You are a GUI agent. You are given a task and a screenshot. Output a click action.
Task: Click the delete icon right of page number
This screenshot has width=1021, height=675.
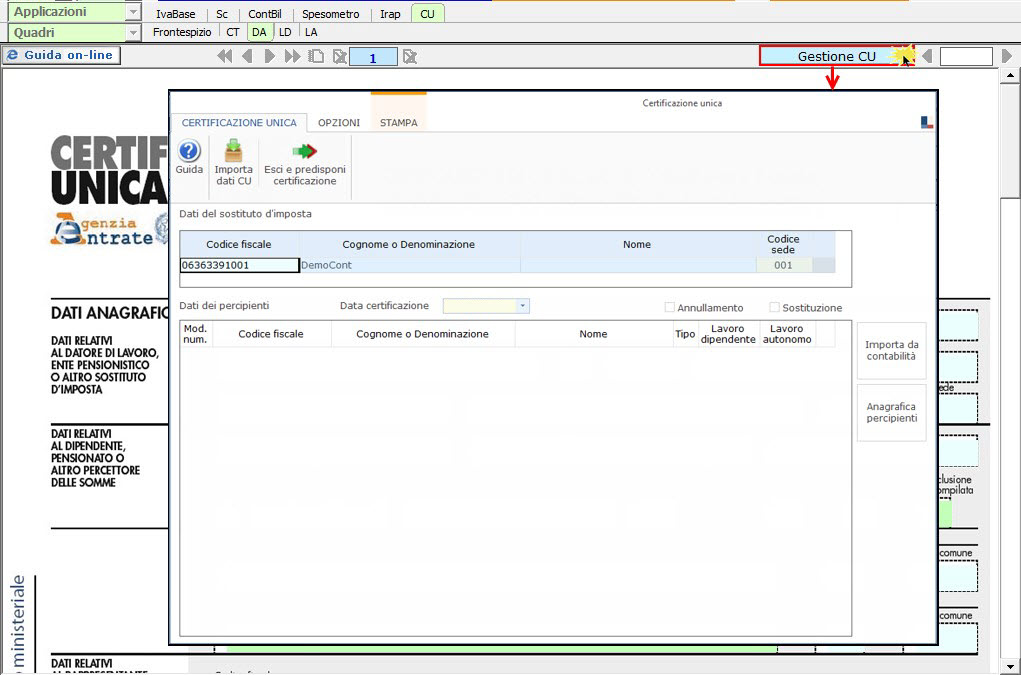(410, 57)
